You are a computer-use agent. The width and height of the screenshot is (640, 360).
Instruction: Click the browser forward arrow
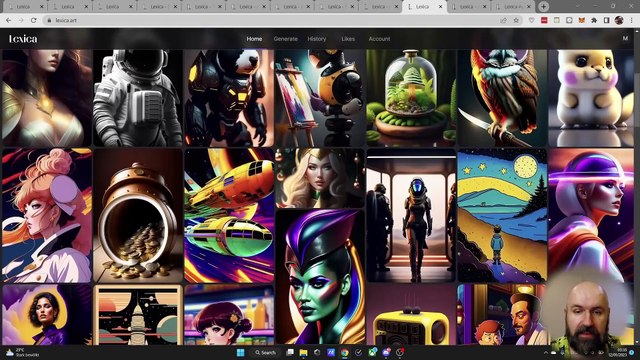[21, 20]
